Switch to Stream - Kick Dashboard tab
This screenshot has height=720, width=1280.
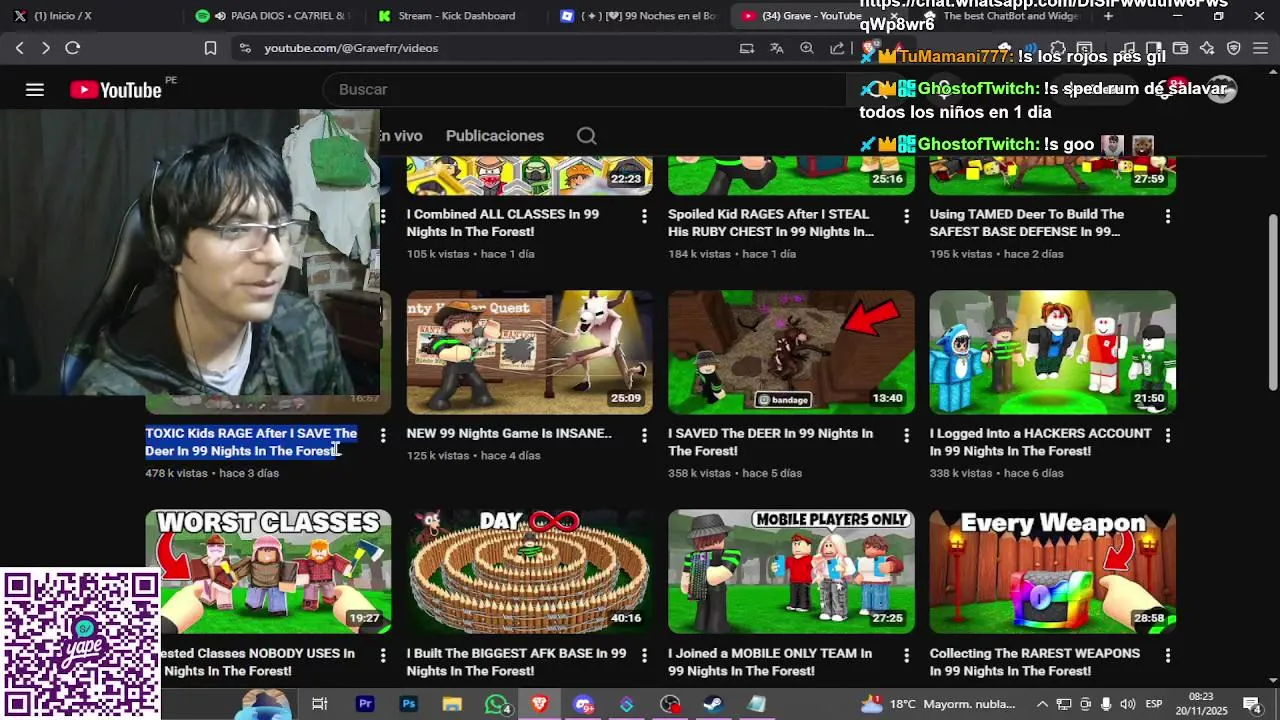[456, 16]
